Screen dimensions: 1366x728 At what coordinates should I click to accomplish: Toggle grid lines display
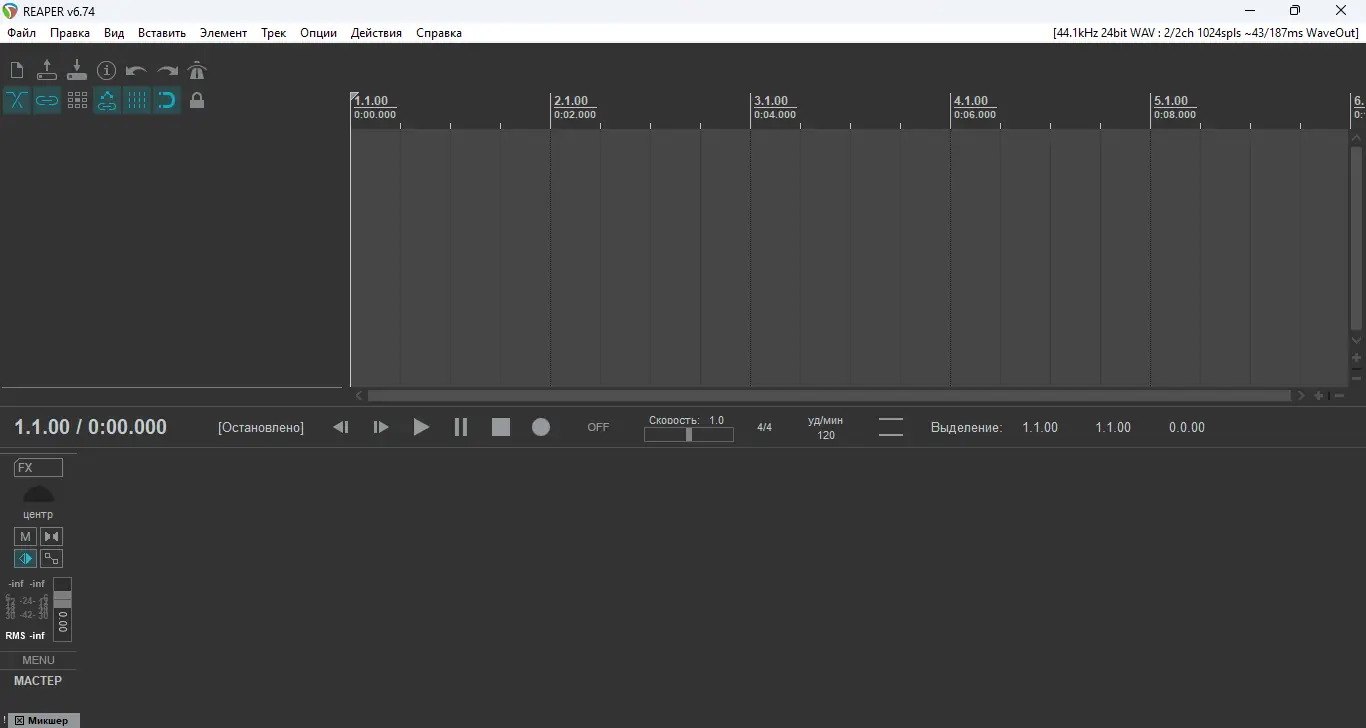click(137, 100)
